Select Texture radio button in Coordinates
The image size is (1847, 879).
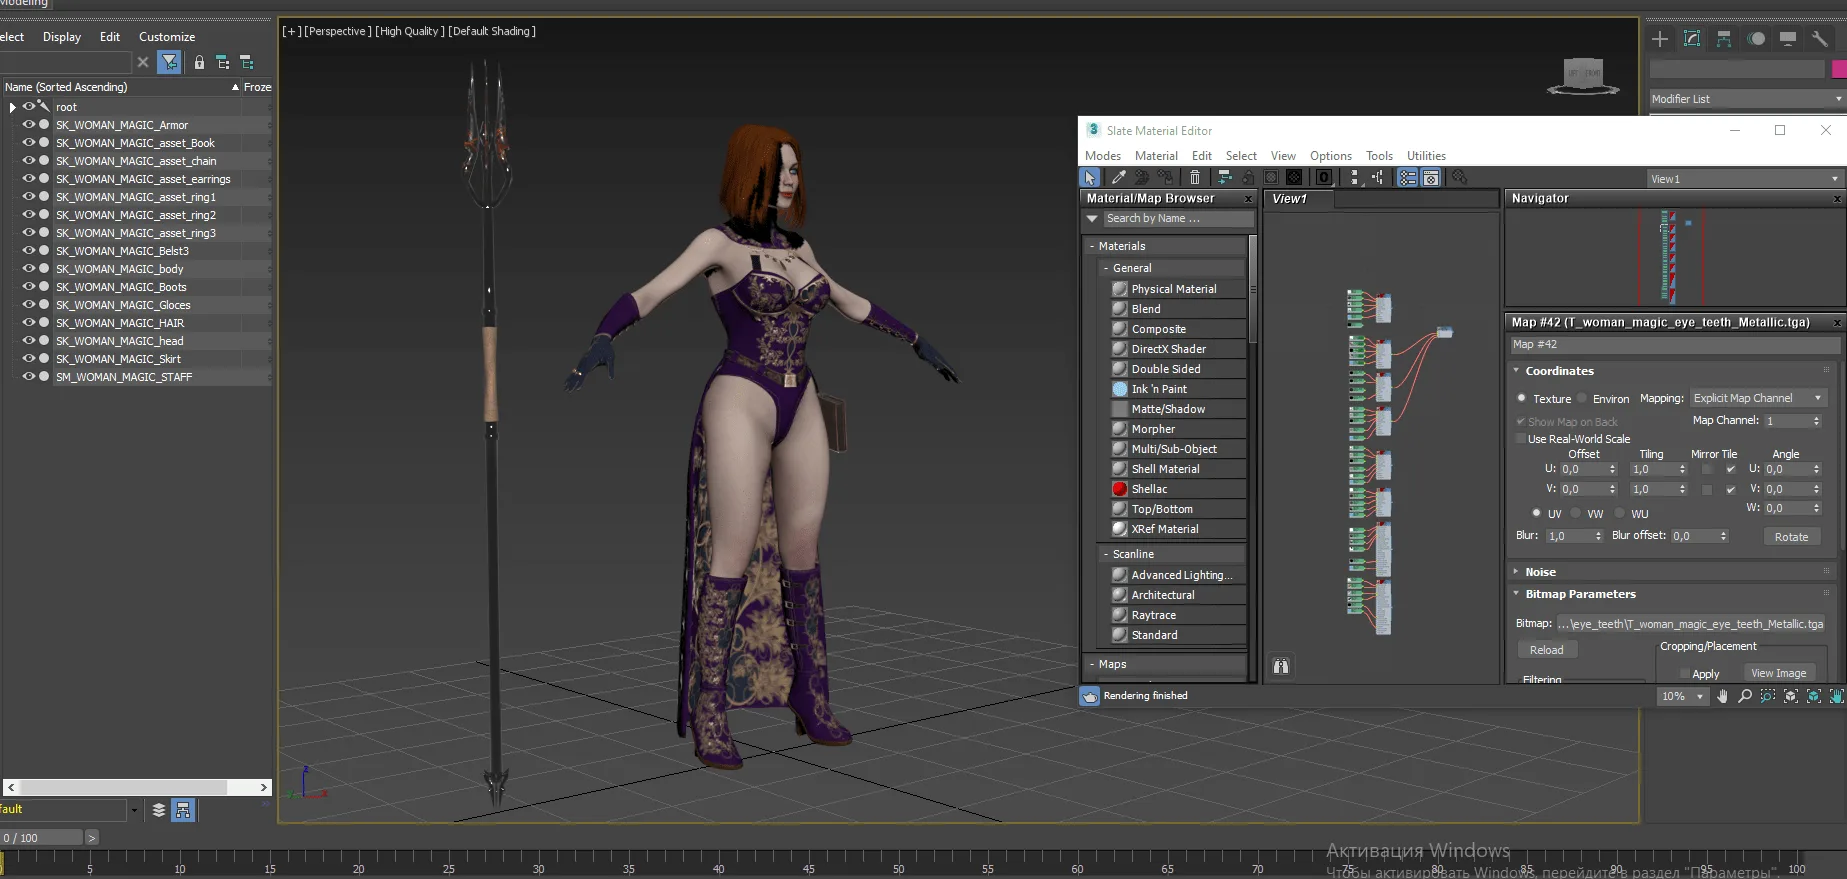tap(1522, 398)
